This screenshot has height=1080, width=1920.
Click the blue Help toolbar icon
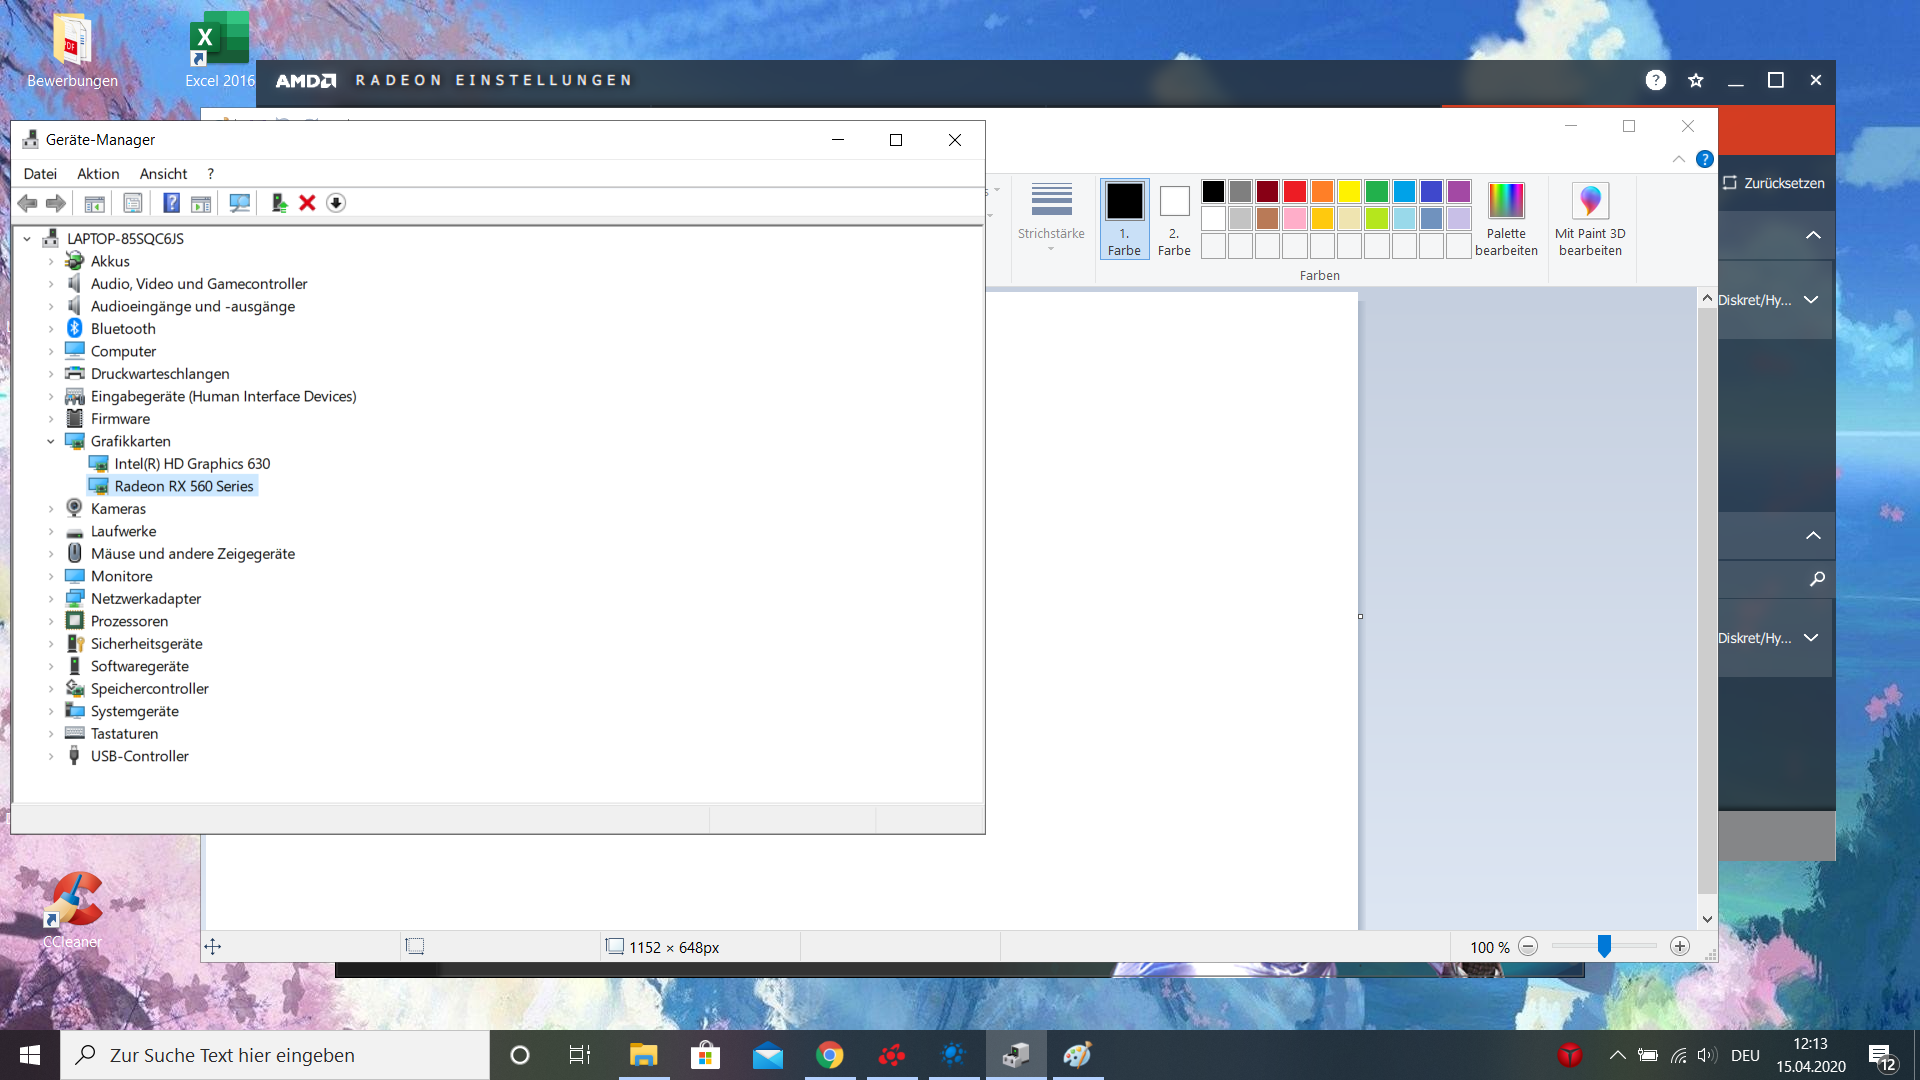[171, 203]
